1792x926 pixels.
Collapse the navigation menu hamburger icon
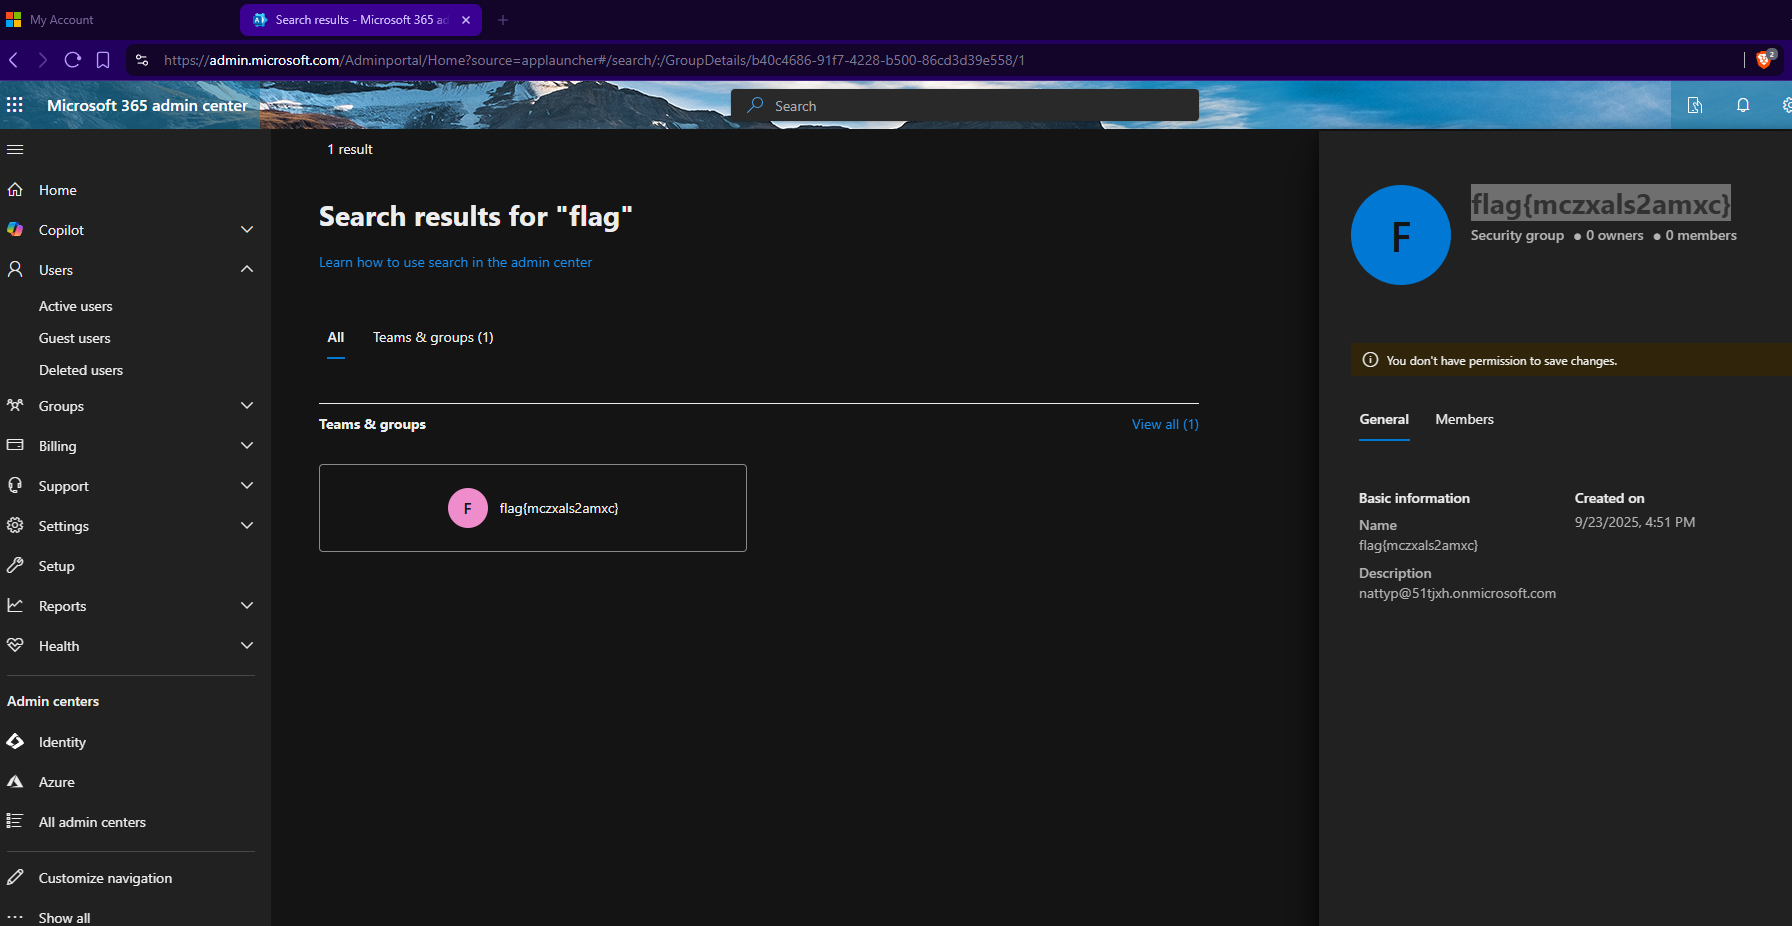pos(15,150)
